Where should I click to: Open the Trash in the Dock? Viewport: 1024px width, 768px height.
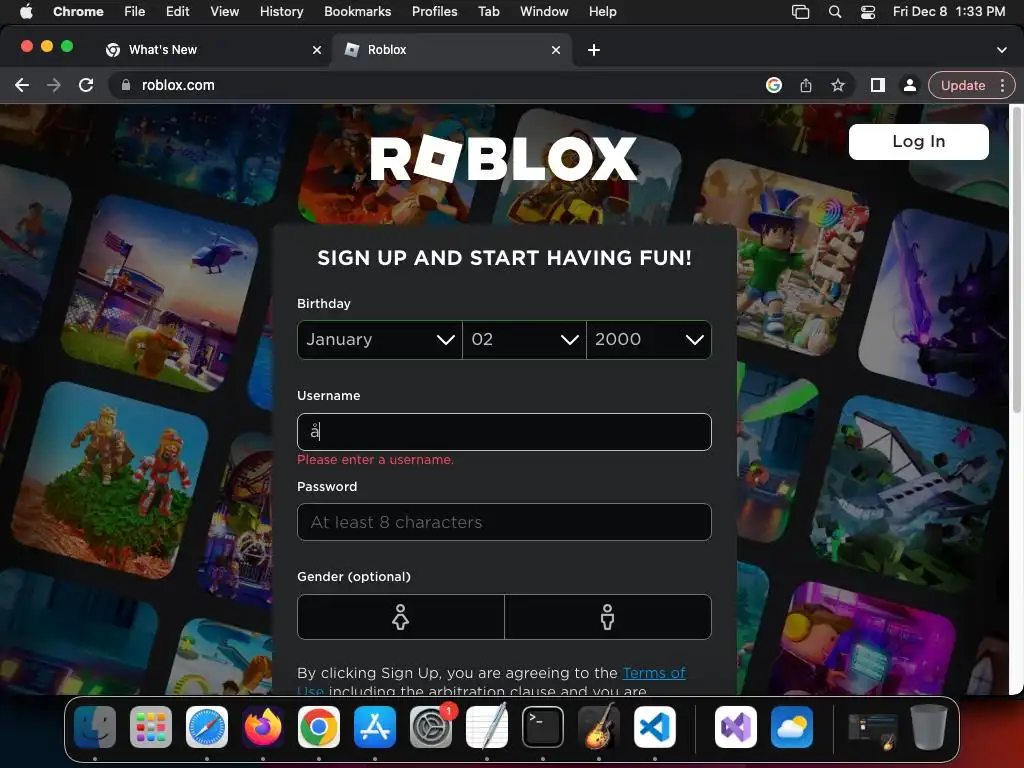(x=929, y=727)
